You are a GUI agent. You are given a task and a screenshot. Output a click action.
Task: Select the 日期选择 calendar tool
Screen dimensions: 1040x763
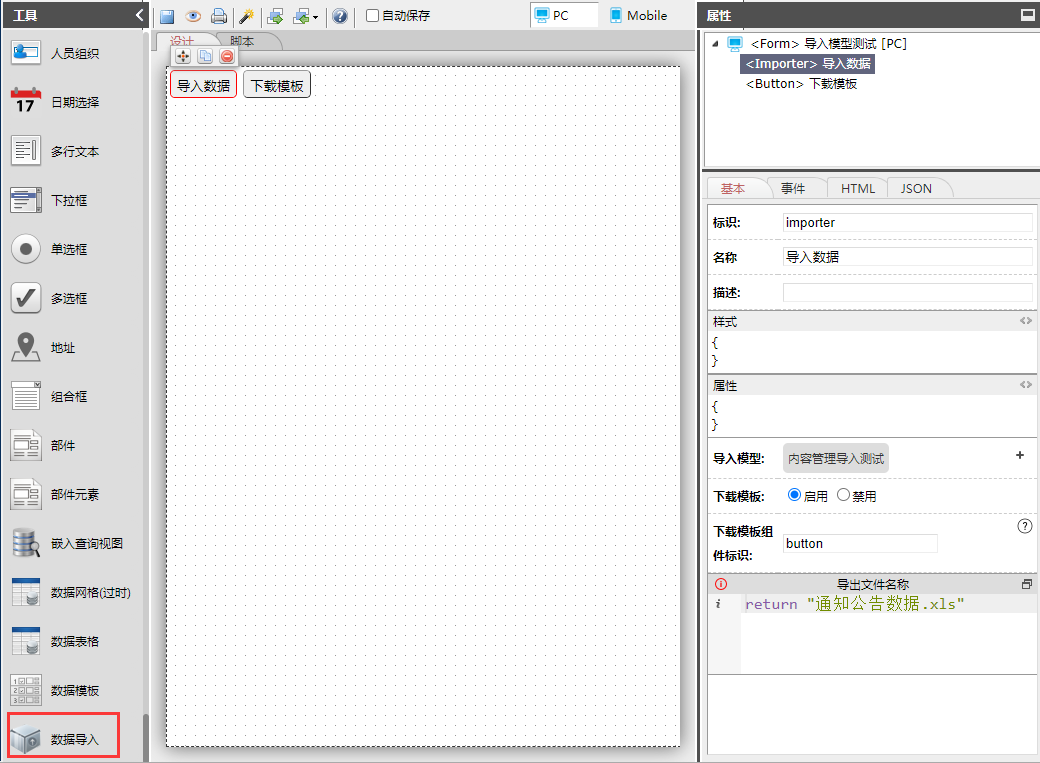pos(64,102)
